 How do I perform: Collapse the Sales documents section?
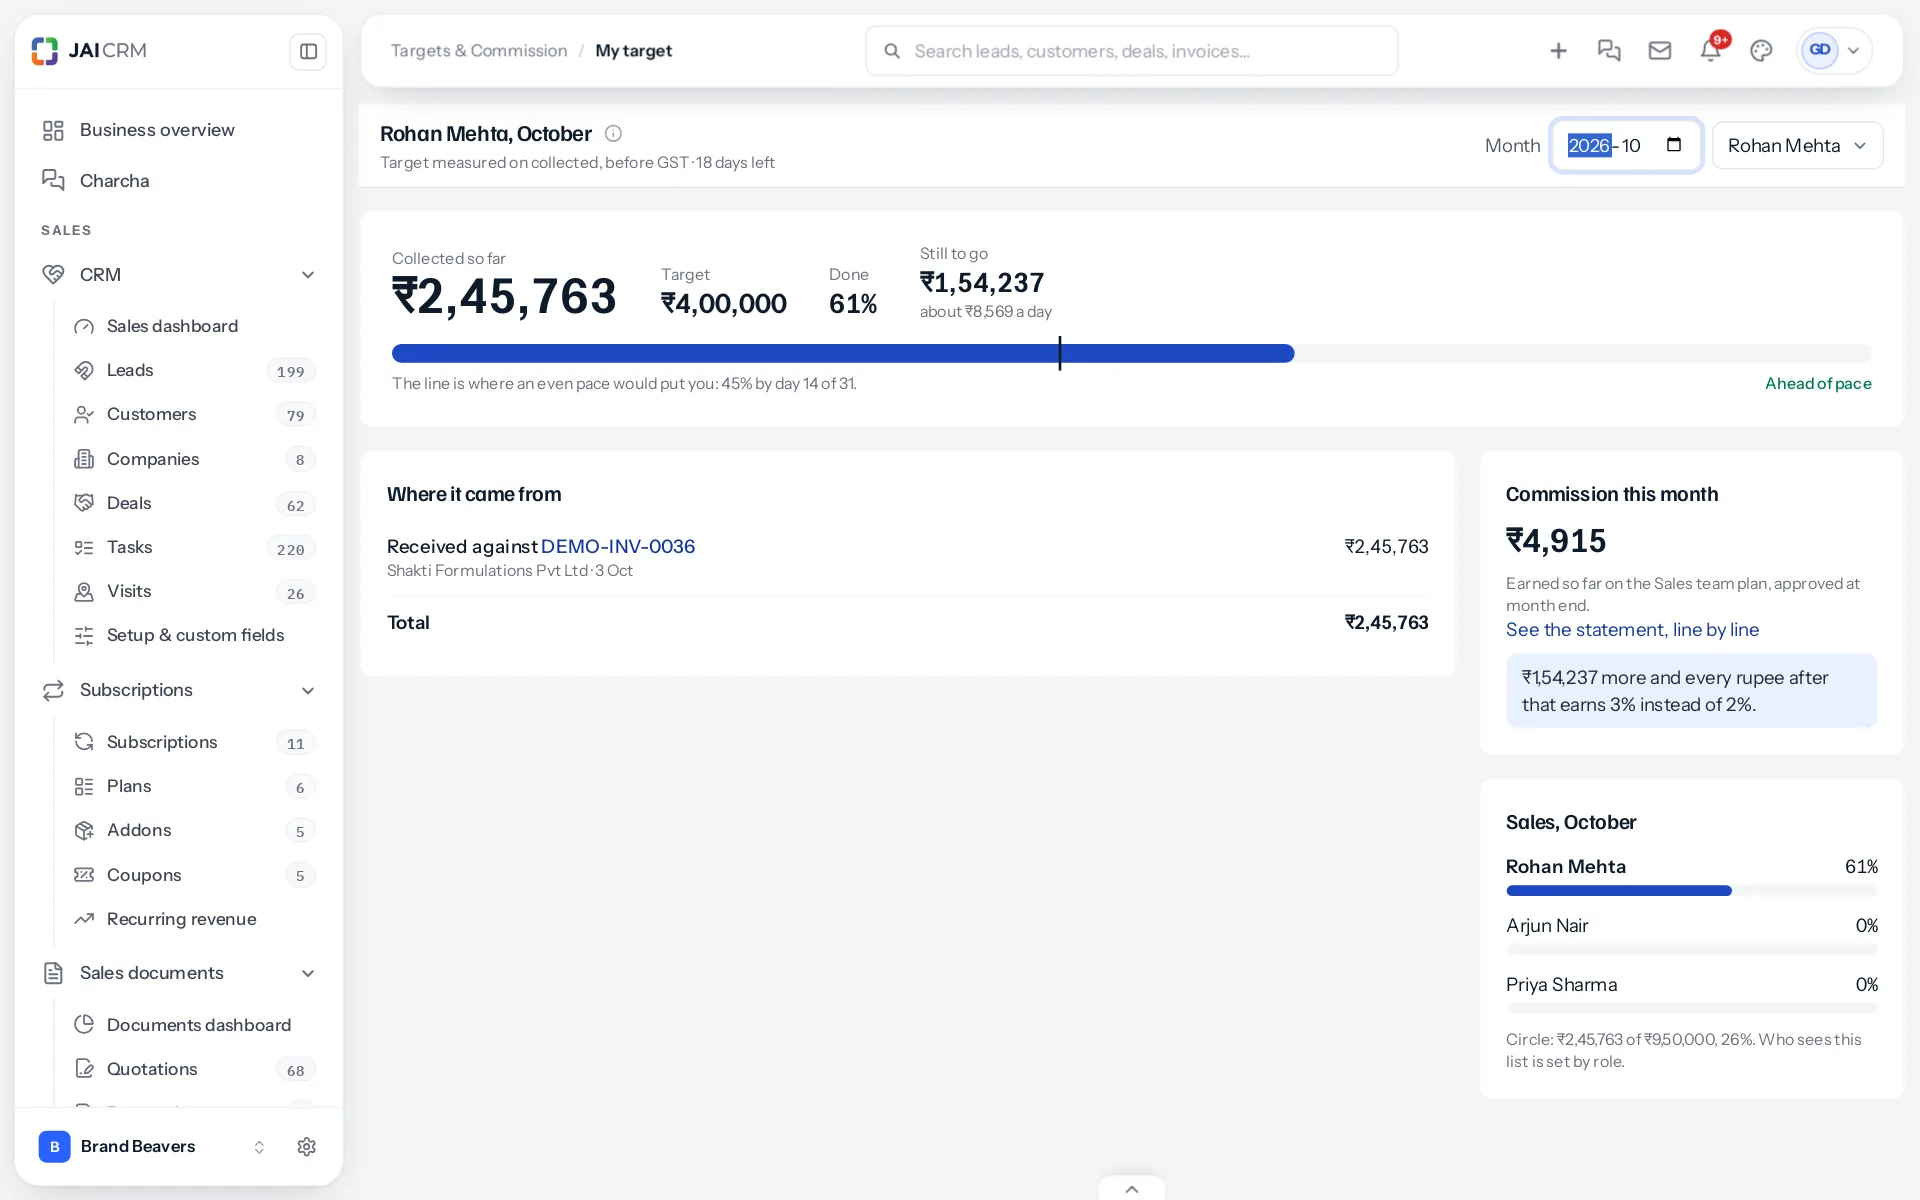pyautogui.click(x=308, y=974)
